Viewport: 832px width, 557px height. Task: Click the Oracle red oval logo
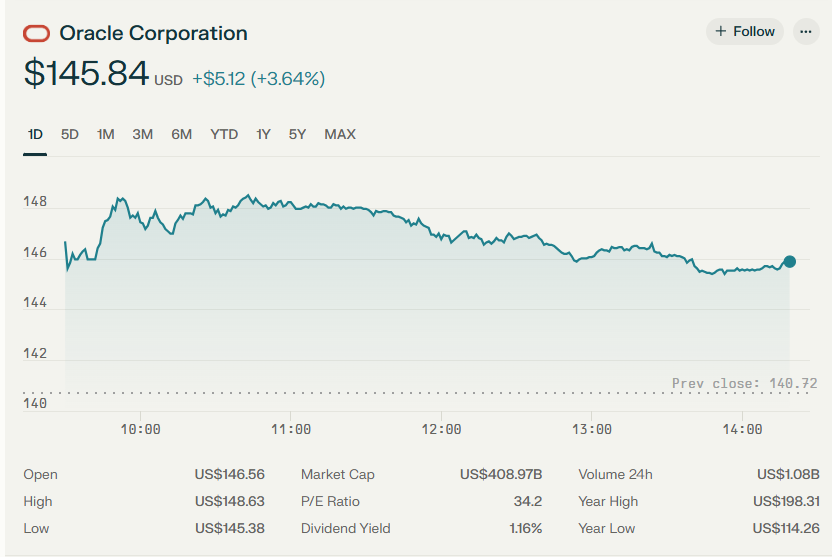pos(36,33)
